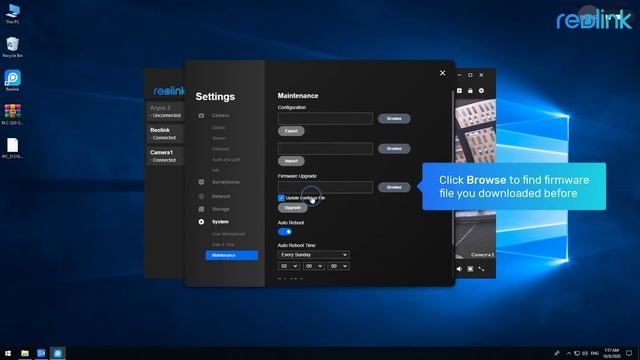Select the Camera menu in Settings sidebar
This screenshot has width=640, height=360.
[x=220, y=116]
